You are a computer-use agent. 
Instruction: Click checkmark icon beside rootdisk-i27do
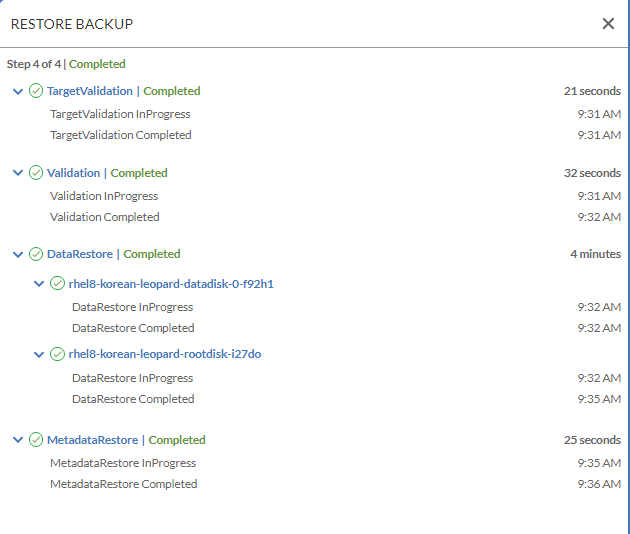(x=57, y=354)
